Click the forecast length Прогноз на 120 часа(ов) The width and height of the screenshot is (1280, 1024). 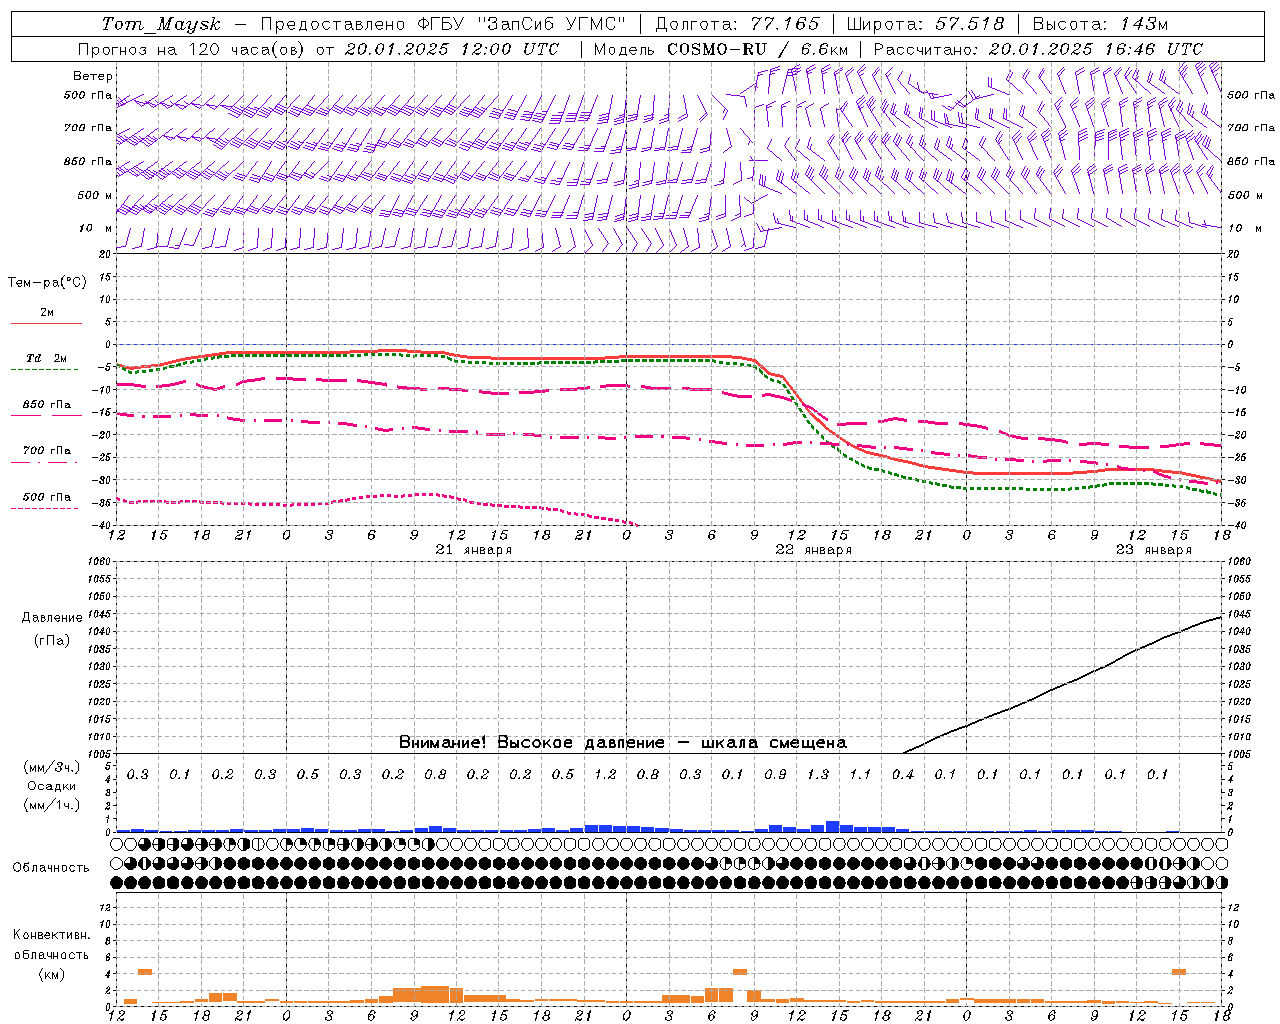191,49
